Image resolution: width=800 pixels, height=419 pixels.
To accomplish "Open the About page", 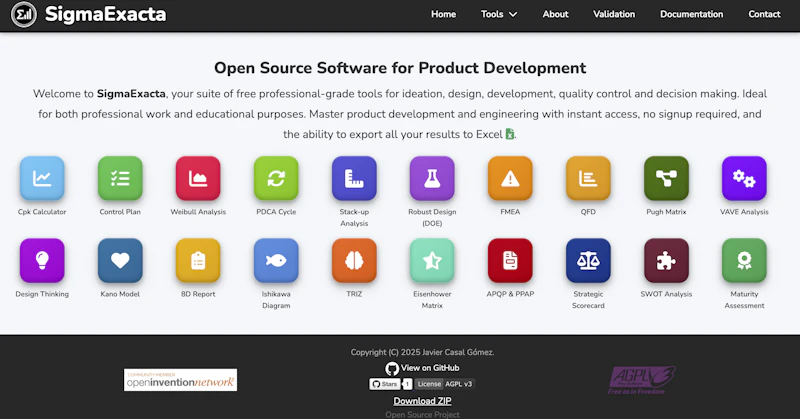I will (555, 14).
